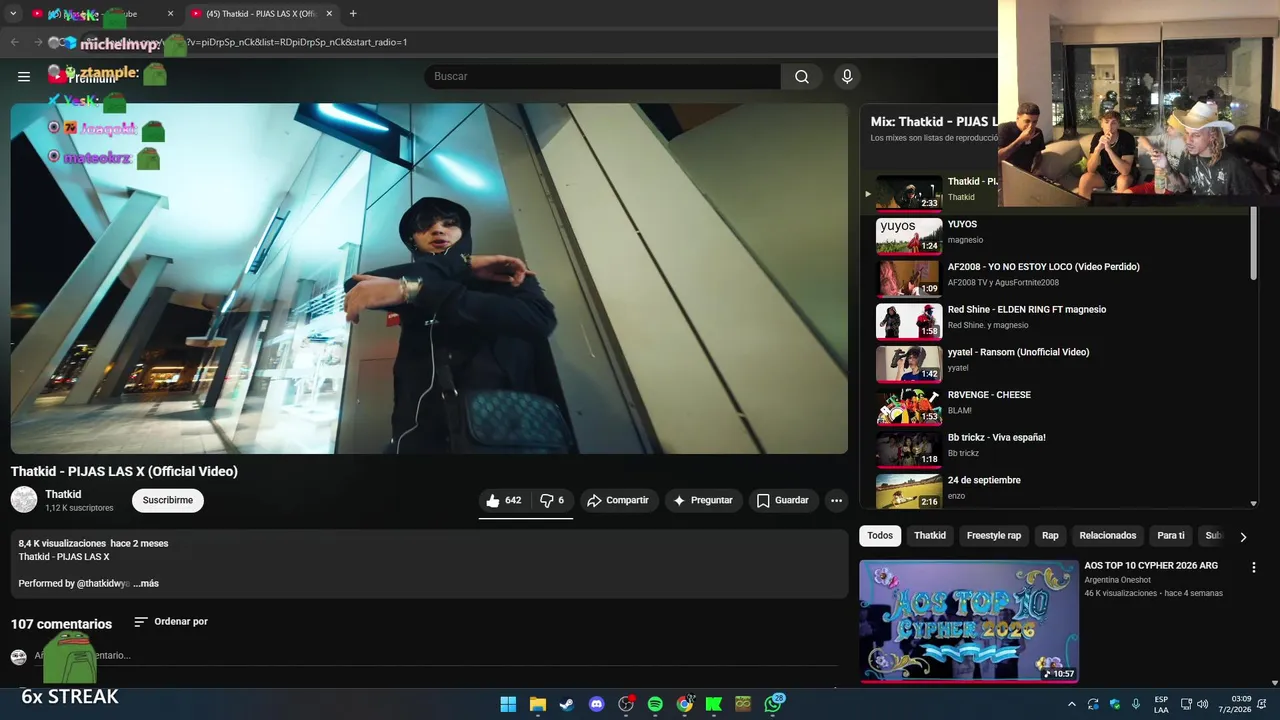The width and height of the screenshot is (1280, 720).
Task: Select the Todos filter chip
Action: coord(880,536)
